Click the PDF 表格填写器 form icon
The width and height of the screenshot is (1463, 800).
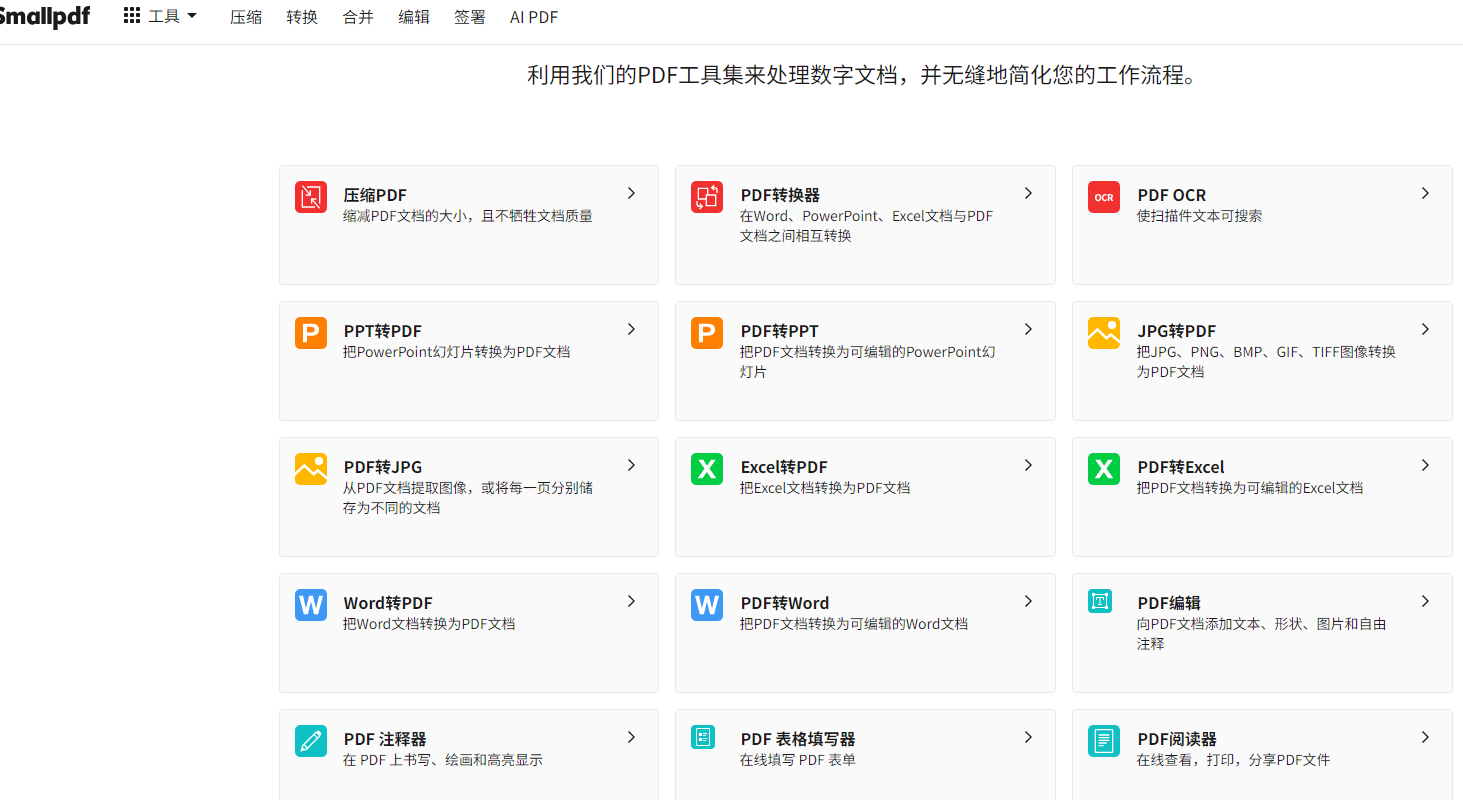pyautogui.click(x=703, y=737)
